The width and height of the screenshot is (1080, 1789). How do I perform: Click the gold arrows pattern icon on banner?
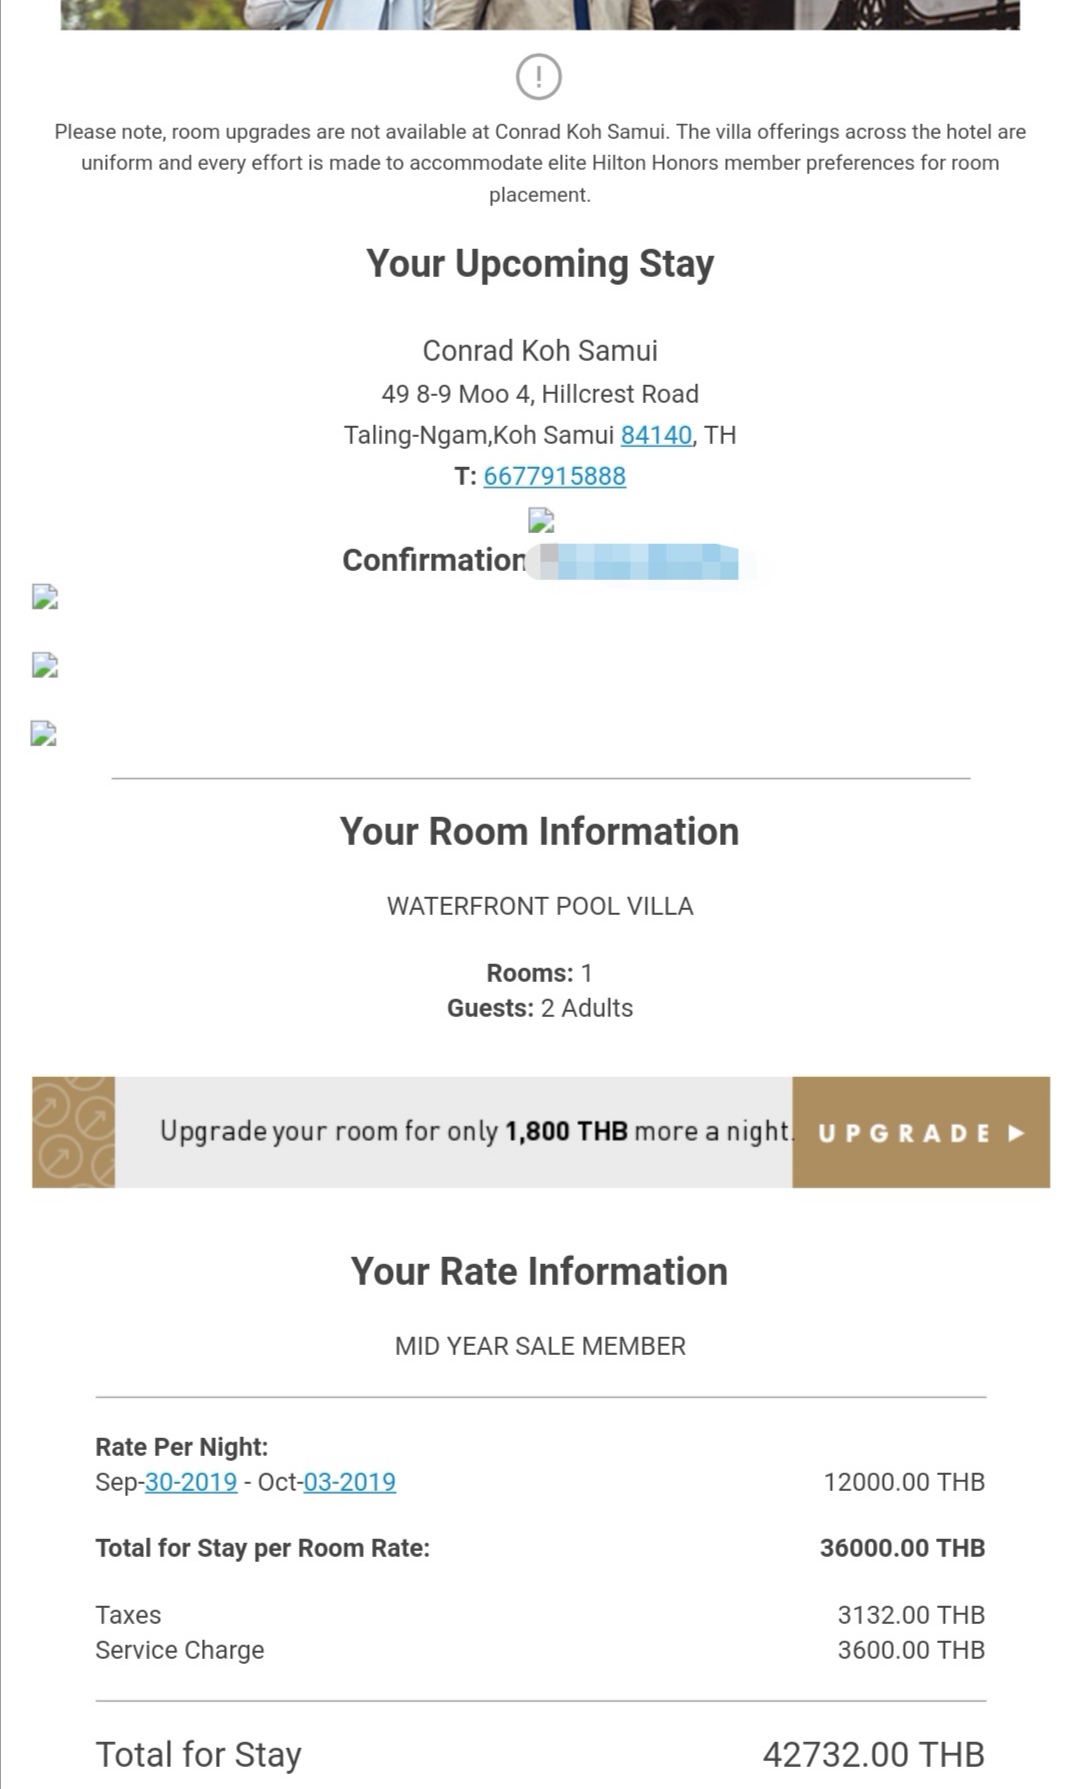[x=73, y=1132]
